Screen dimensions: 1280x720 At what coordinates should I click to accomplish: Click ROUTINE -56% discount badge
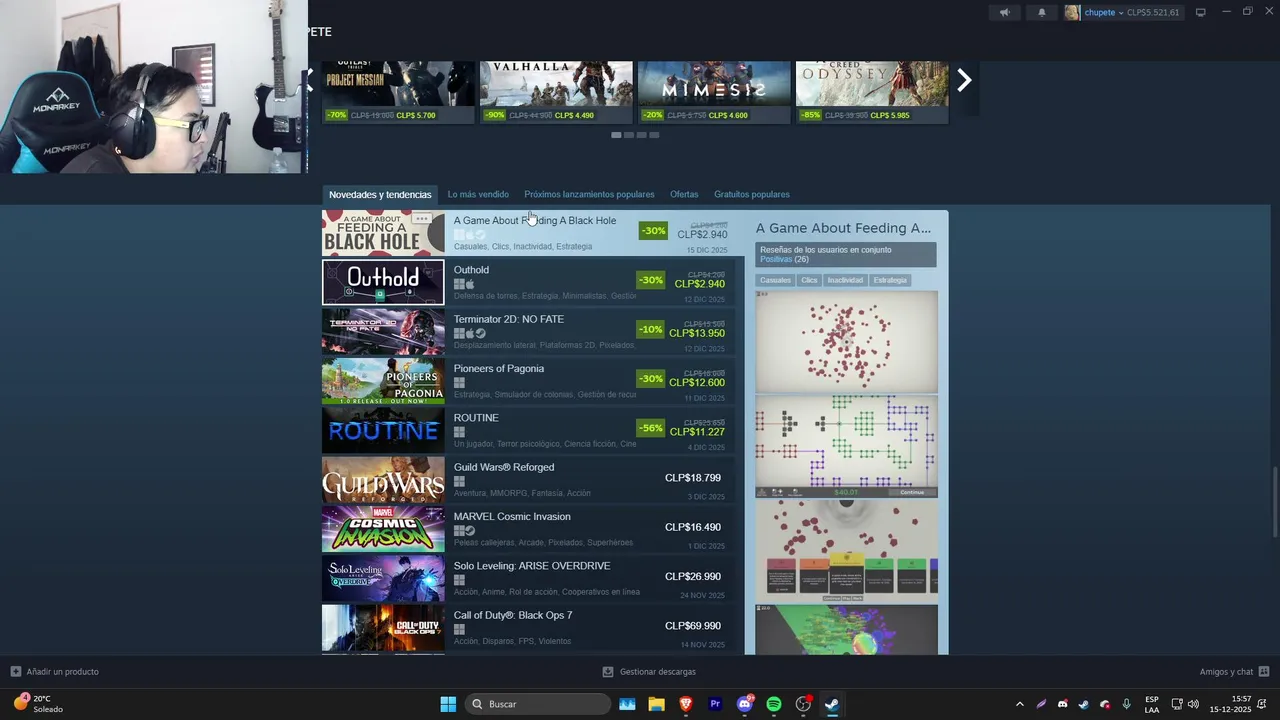[x=651, y=428]
